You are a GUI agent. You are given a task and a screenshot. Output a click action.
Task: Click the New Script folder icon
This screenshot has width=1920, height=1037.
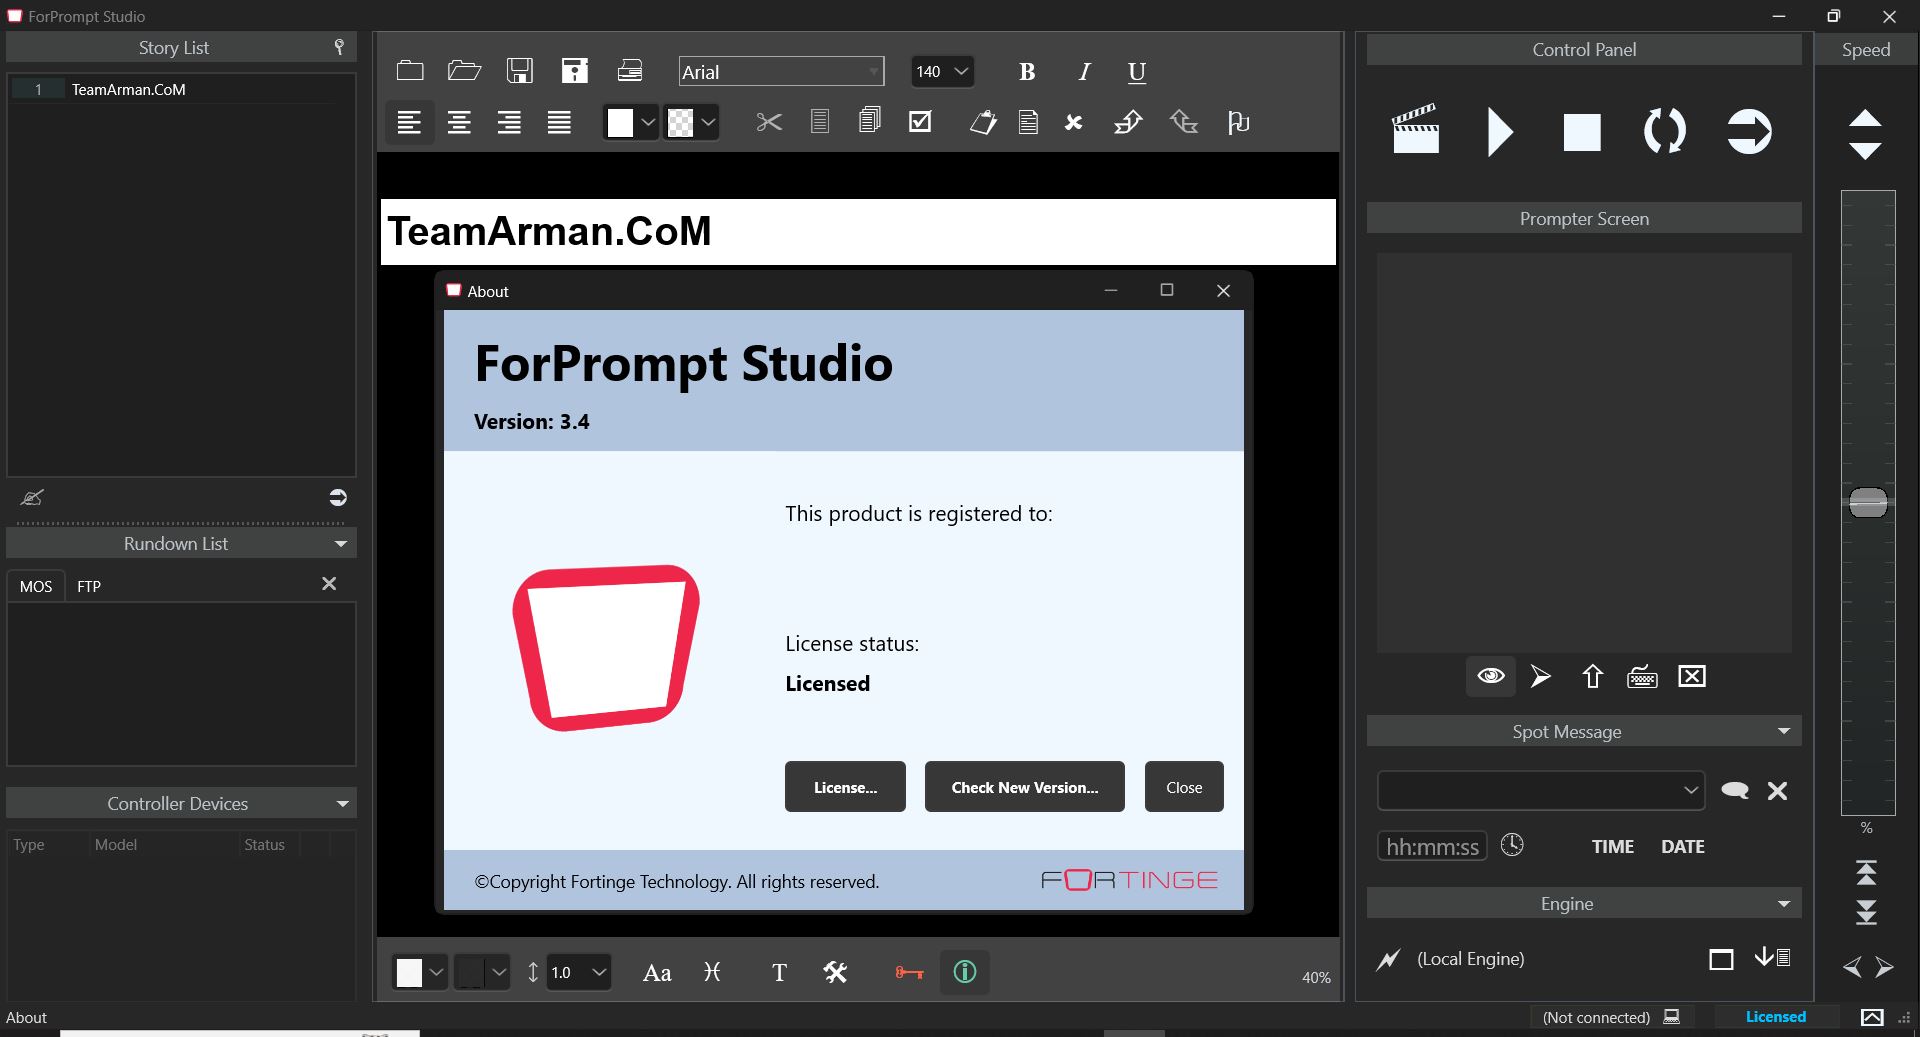410,71
